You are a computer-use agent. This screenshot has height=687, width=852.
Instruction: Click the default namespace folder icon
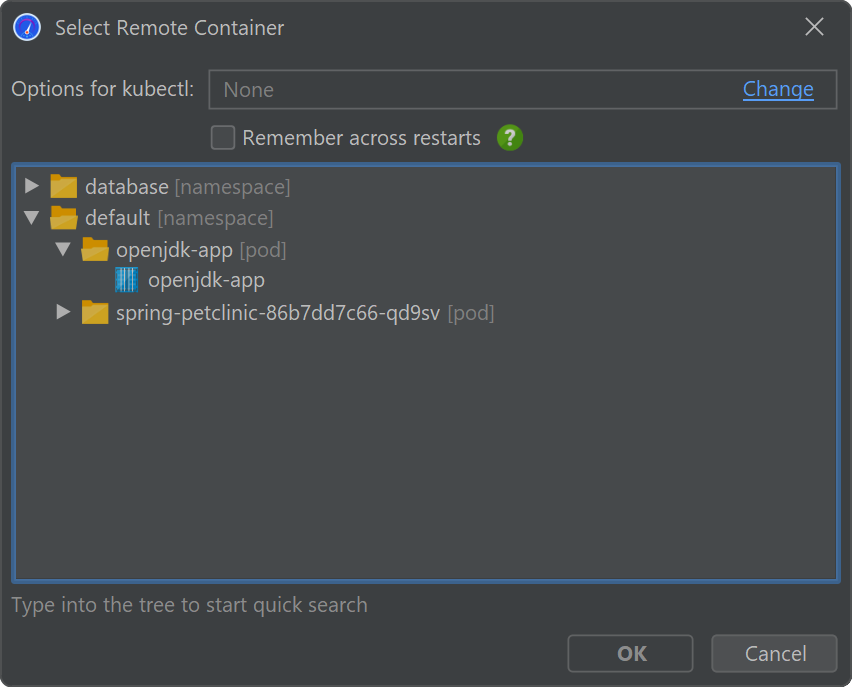pos(64,218)
